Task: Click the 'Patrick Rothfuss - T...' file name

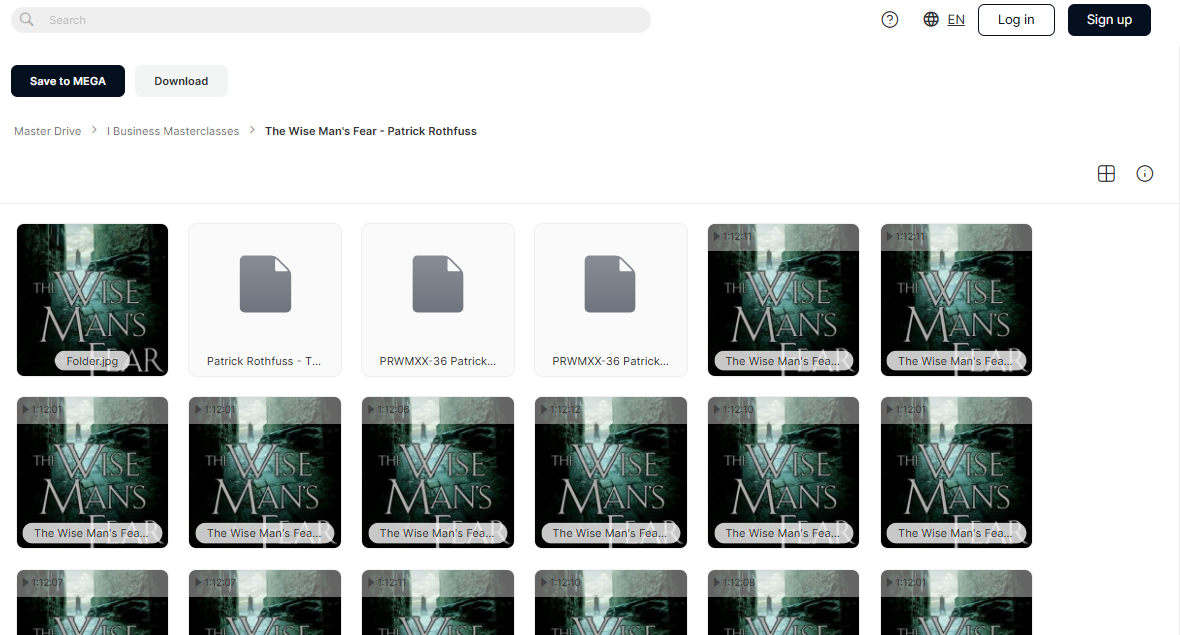Action: (x=264, y=361)
